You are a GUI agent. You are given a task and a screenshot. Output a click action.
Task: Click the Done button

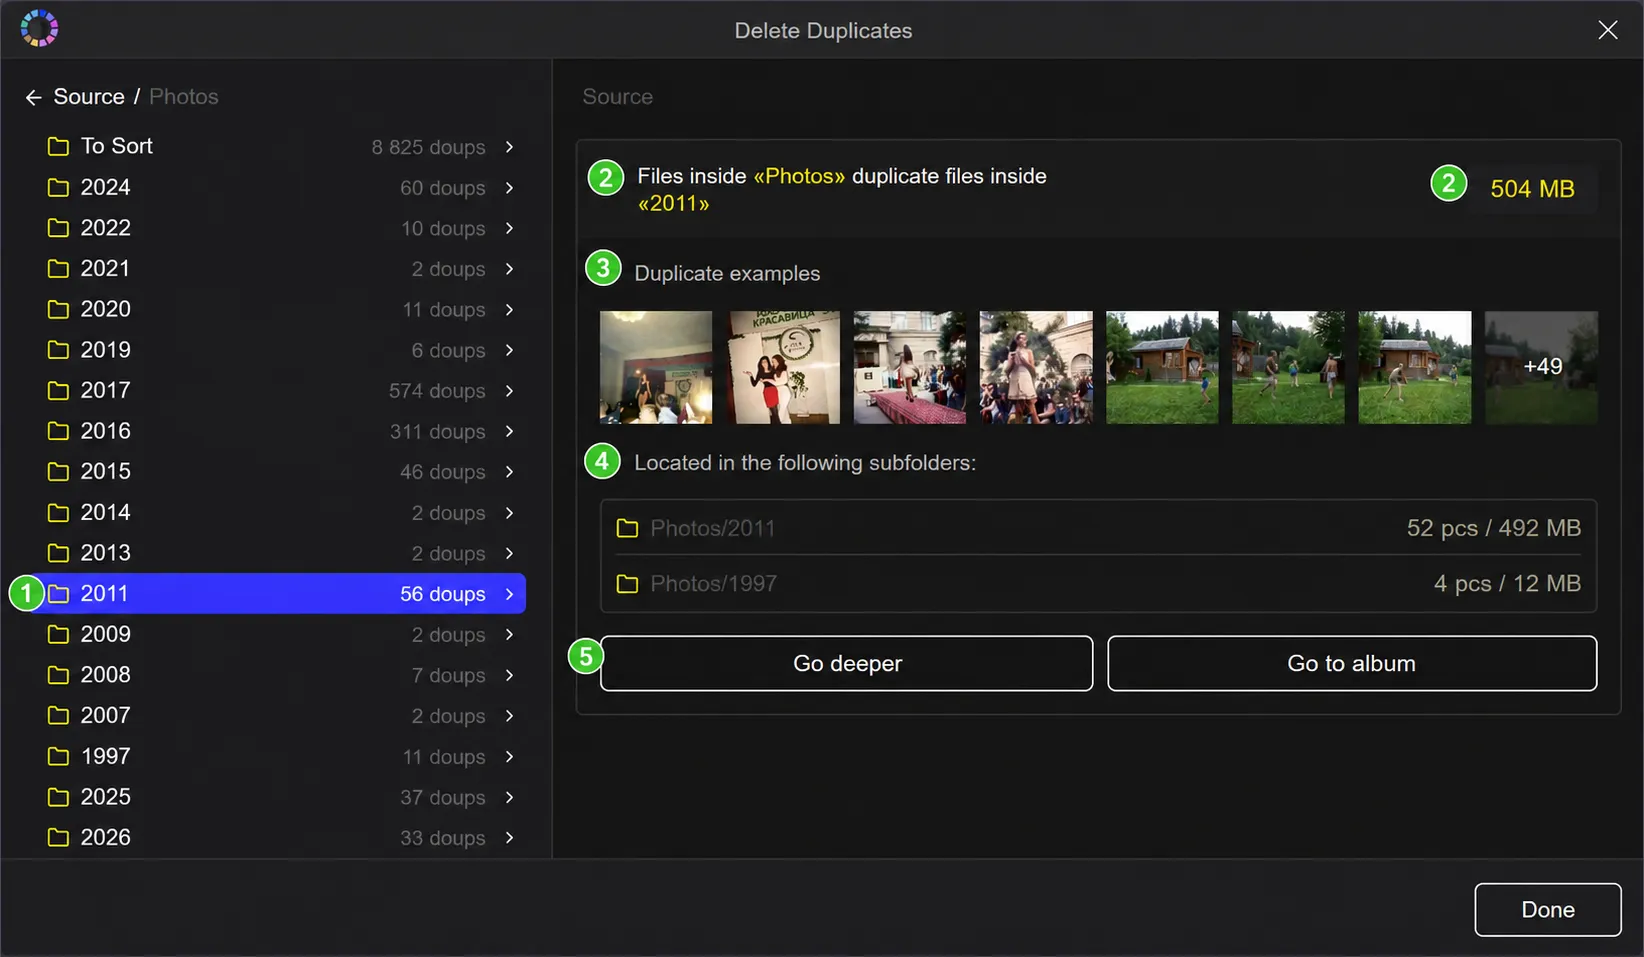[1548, 910]
